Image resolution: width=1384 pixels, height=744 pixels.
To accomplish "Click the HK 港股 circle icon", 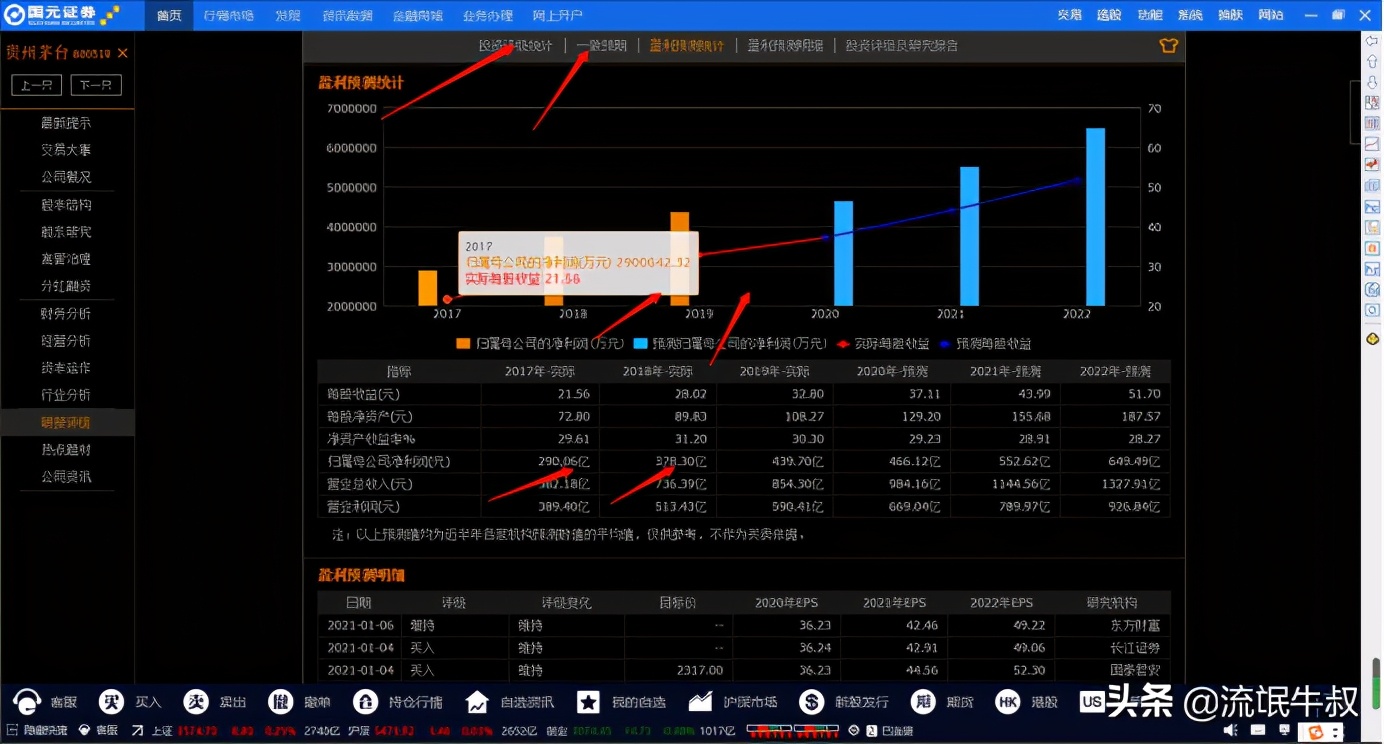I will [1007, 701].
